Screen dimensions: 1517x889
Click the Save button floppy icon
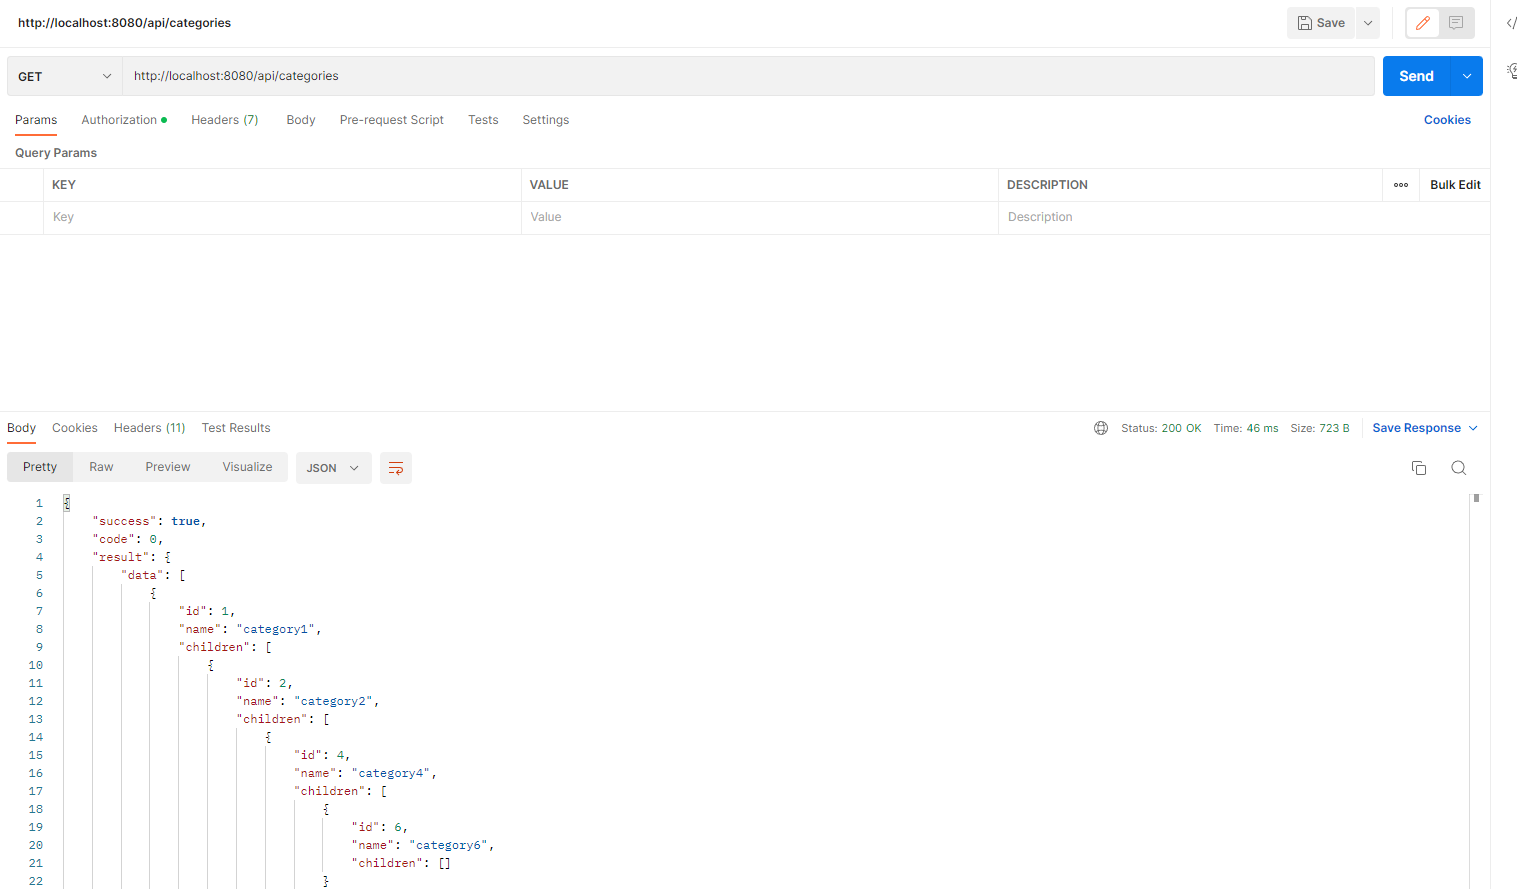pyautogui.click(x=1305, y=23)
